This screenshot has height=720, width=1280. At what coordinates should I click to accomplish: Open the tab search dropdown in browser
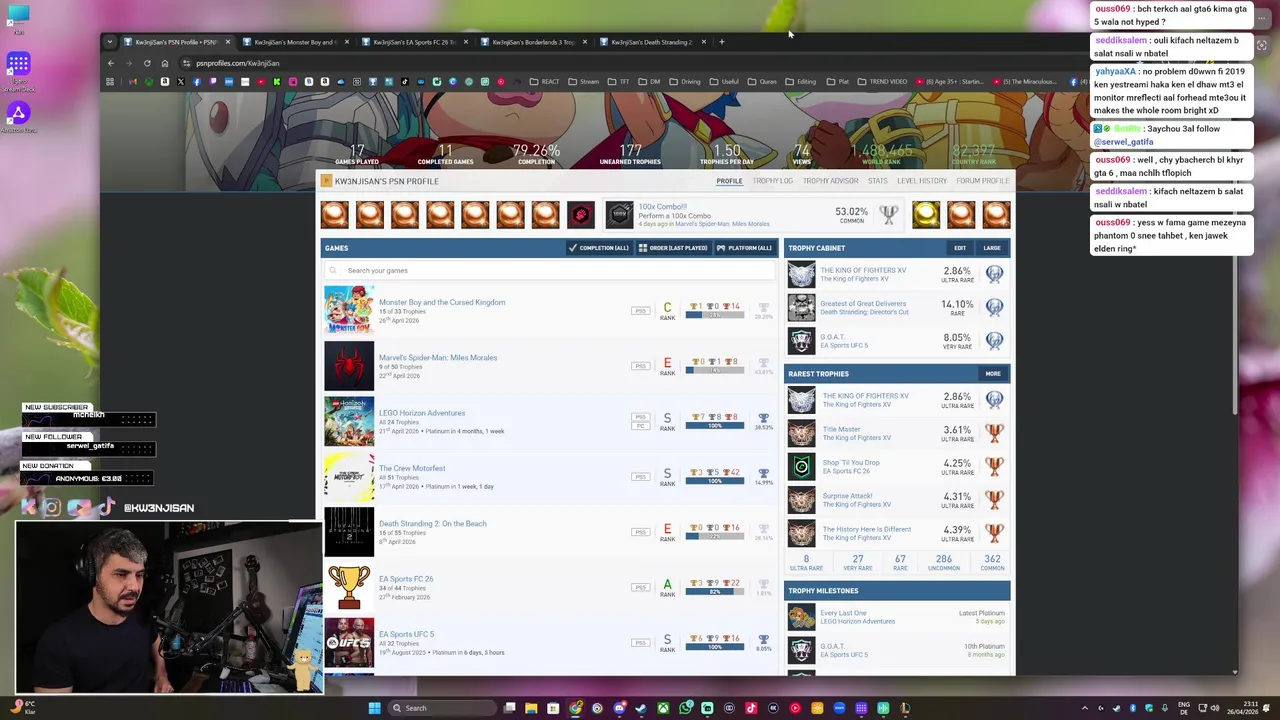tap(110, 42)
